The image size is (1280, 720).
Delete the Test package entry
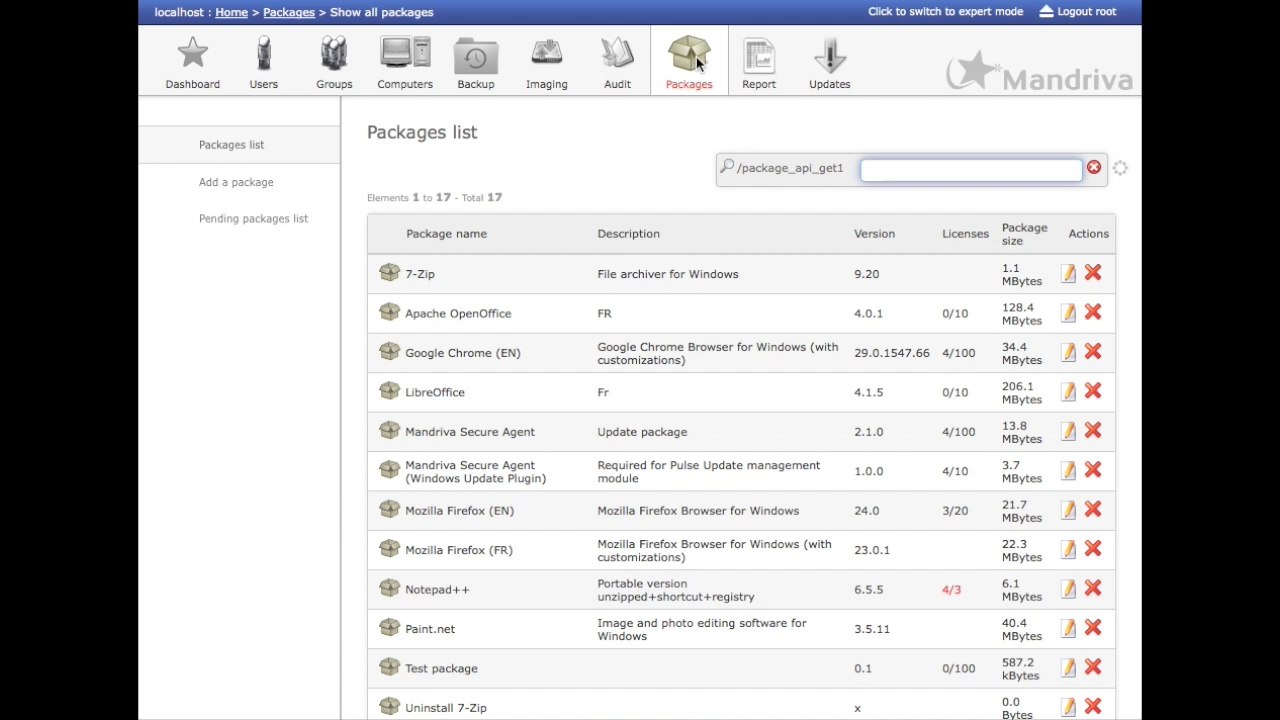[x=1093, y=668]
